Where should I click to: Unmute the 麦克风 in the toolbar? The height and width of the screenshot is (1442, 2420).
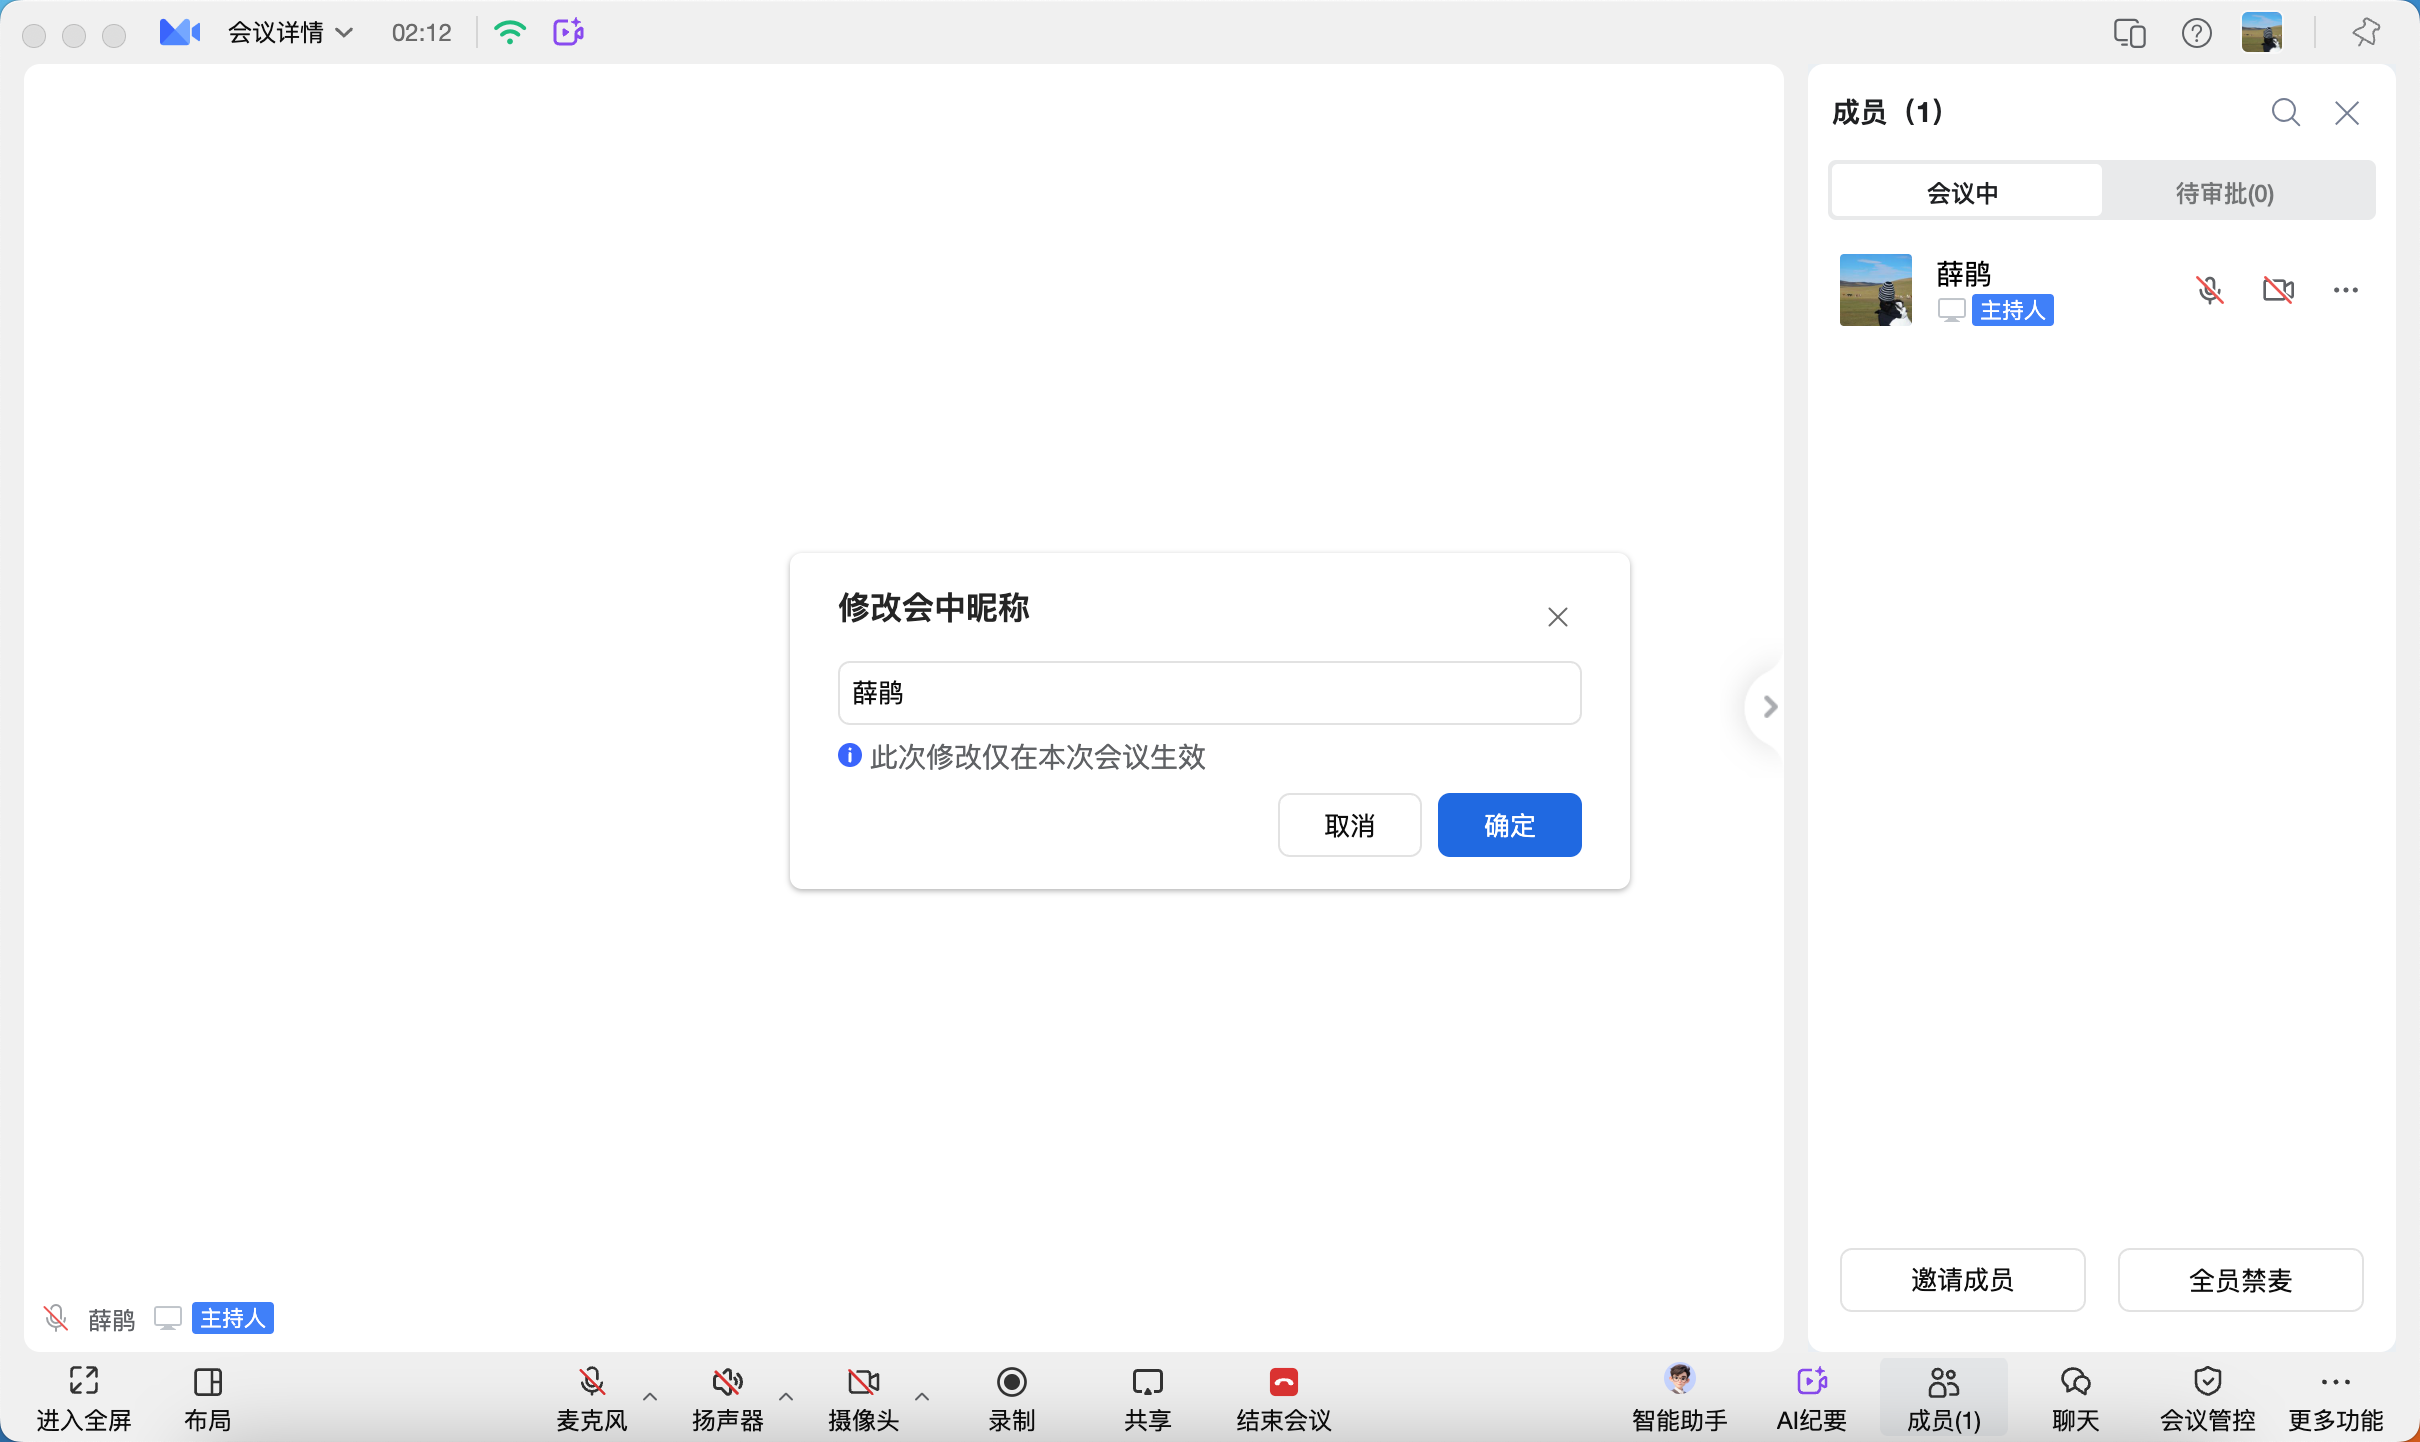tap(592, 1399)
